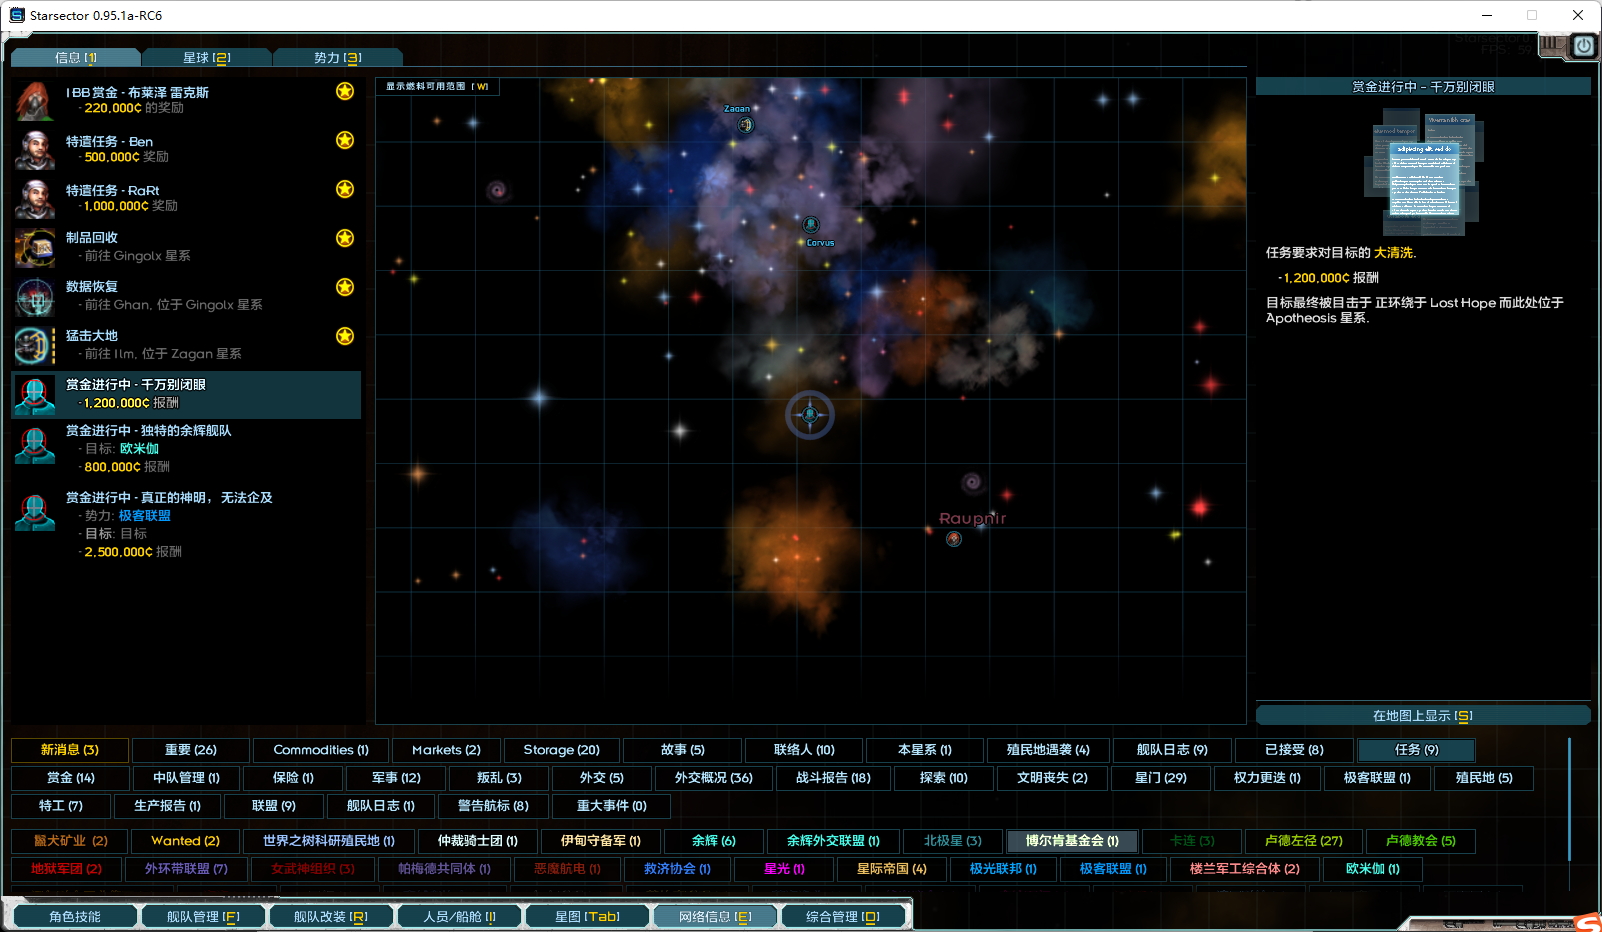Click the Raupnir system marker on map
Viewport: 1602px width, 932px height.
(x=954, y=539)
